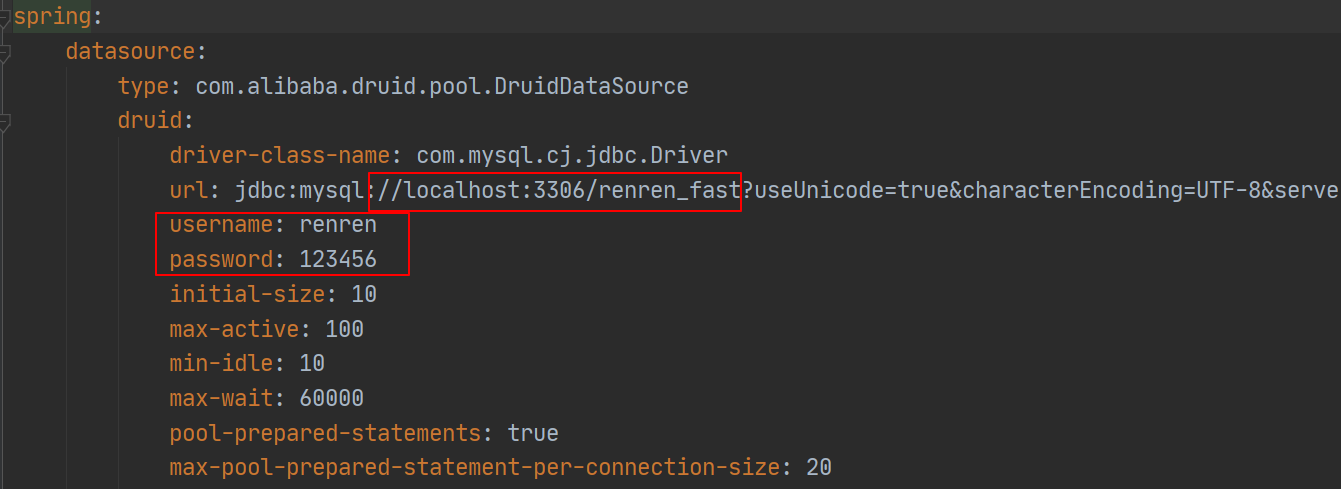Screen dimensions: 1341x489
Task: Click the max-pool-prepared-statement-per-connection-size key
Action: [x=474, y=468]
